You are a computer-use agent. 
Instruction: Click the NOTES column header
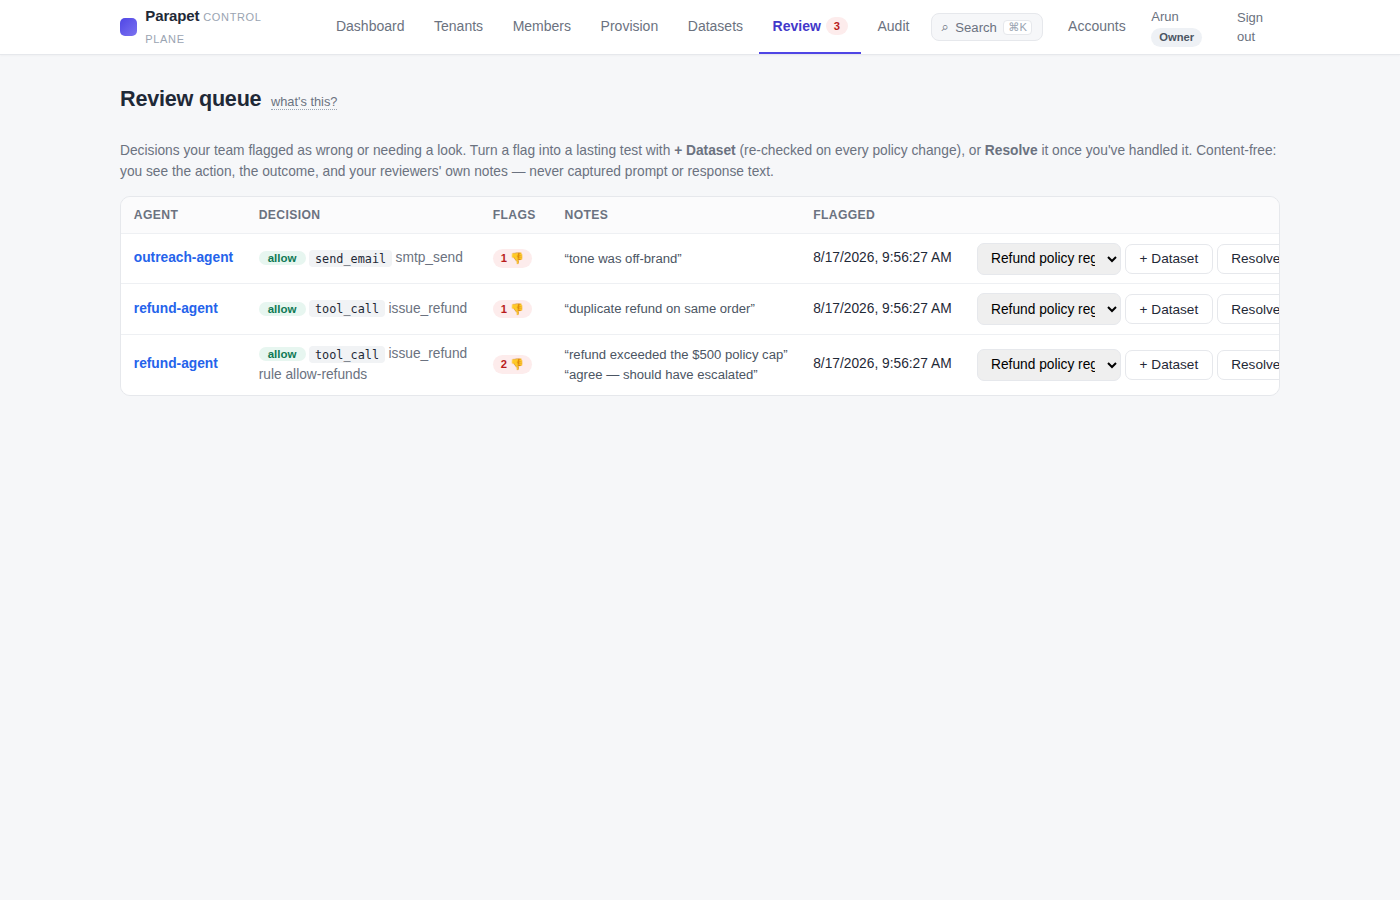tap(586, 215)
